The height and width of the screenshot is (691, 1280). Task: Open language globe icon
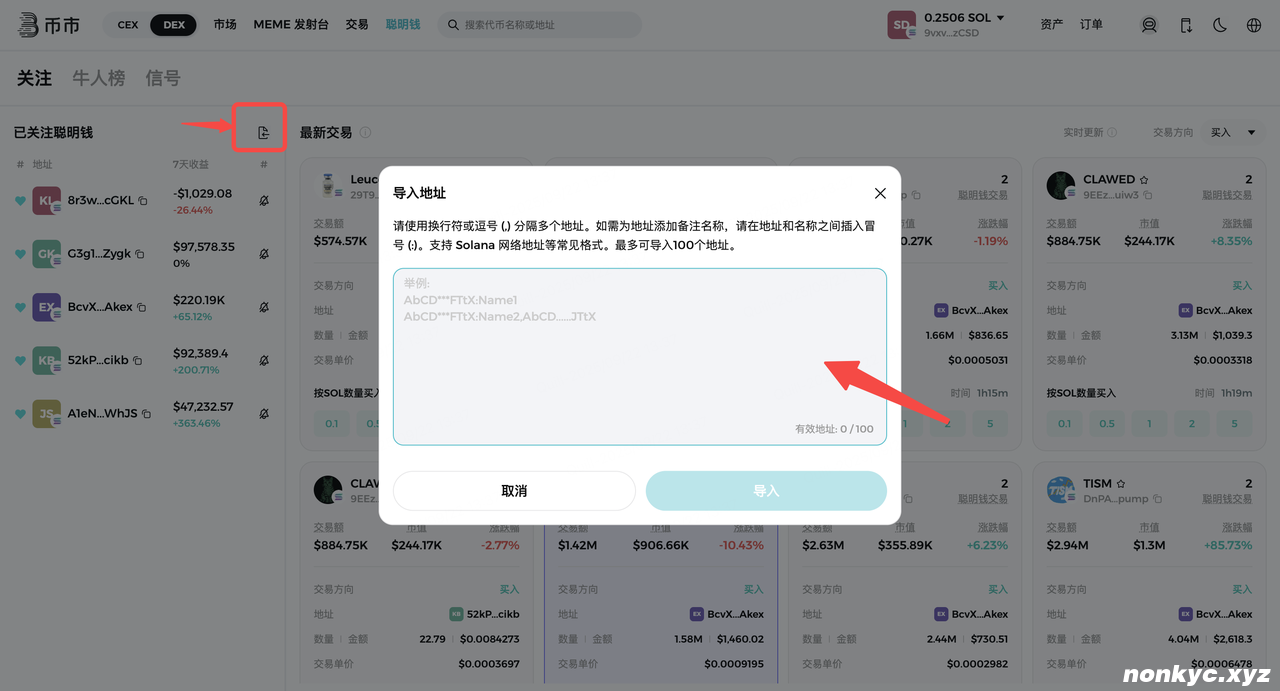point(1254,25)
